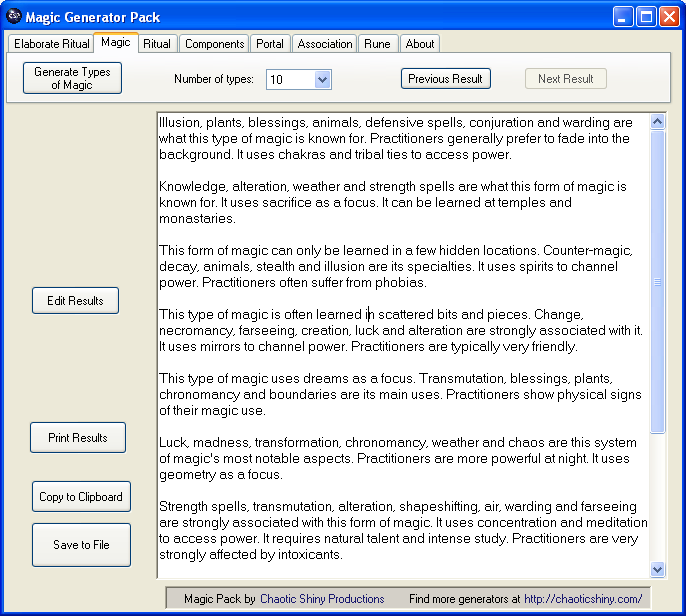Click the paragraph starting 'Illusion, plants, blessings'
This screenshot has height=616, width=686.
[396, 138]
